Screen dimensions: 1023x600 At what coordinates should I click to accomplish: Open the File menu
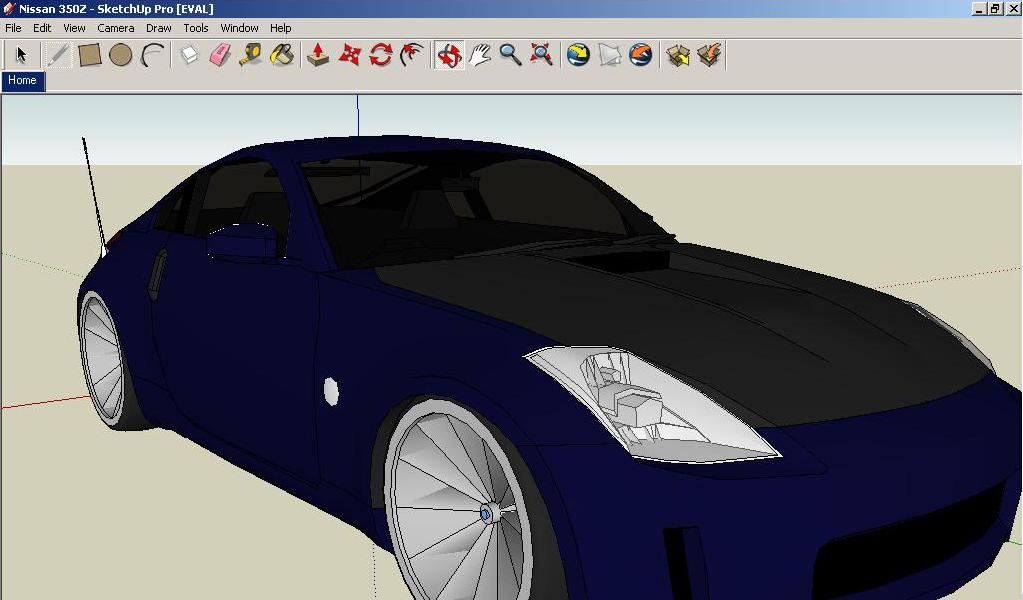pos(13,28)
